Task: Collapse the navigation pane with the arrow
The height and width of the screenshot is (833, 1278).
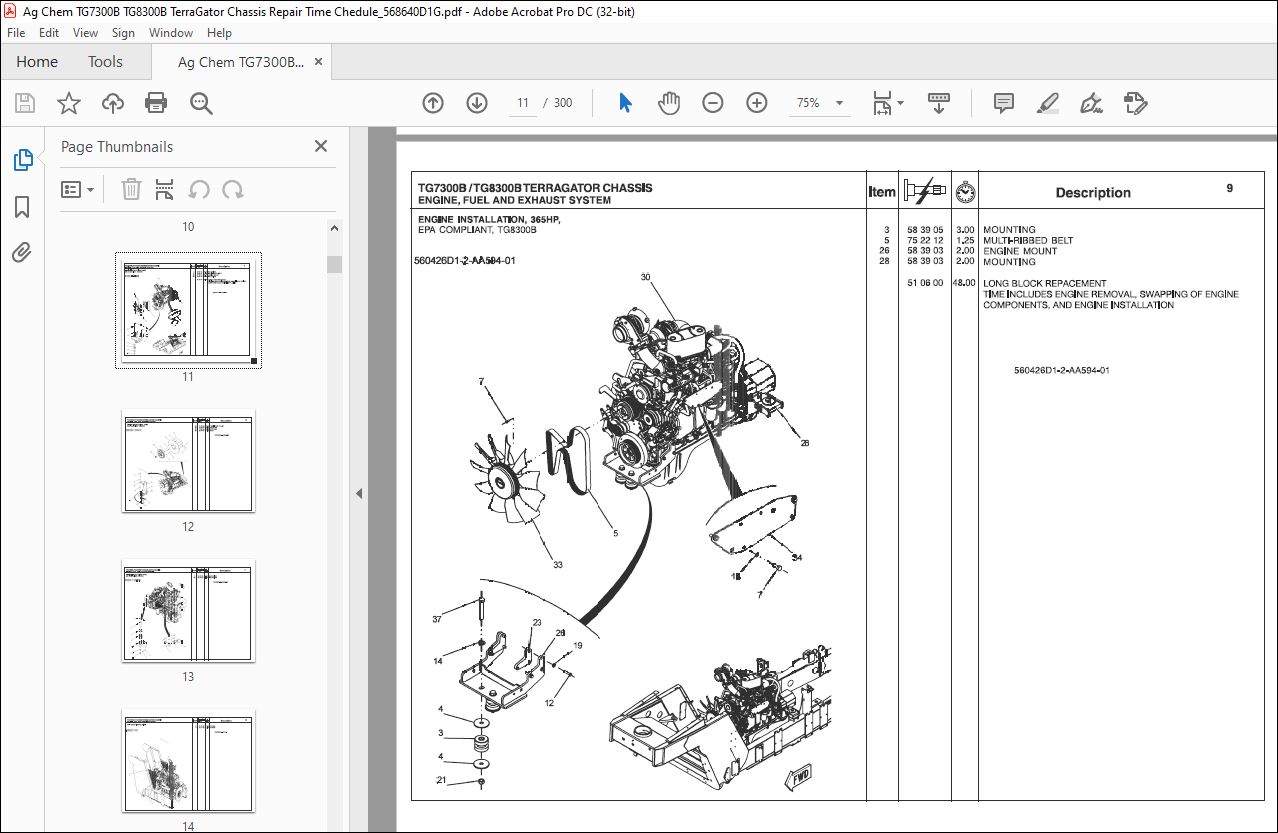Action: click(359, 493)
